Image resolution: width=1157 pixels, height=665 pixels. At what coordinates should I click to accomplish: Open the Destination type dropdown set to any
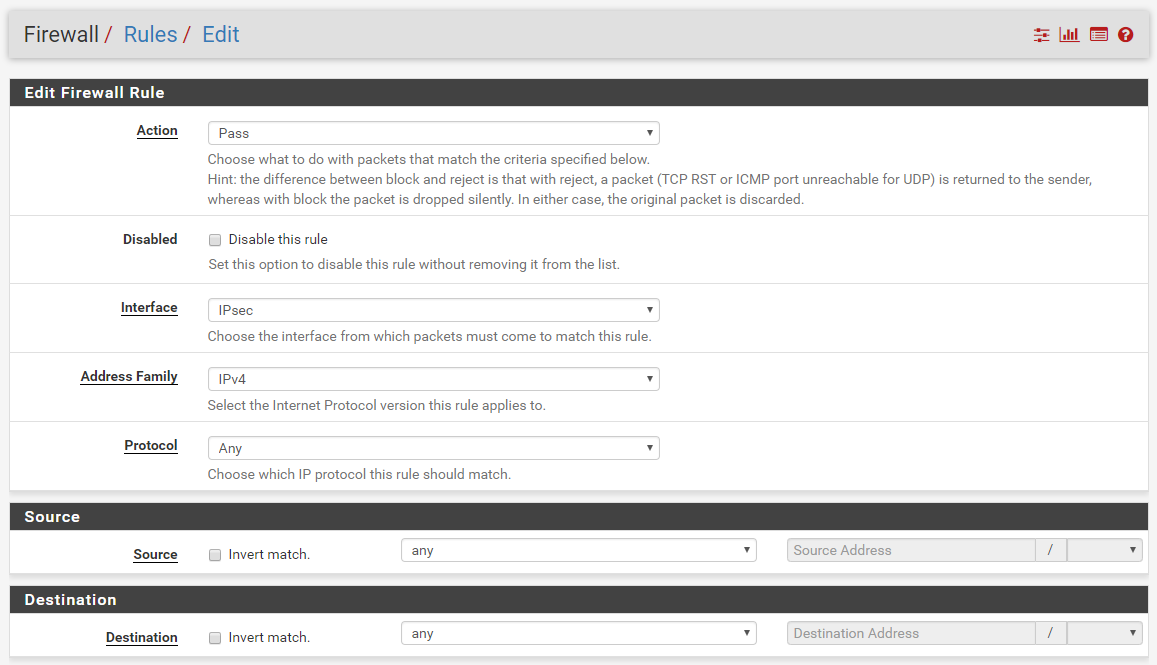(578, 633)
